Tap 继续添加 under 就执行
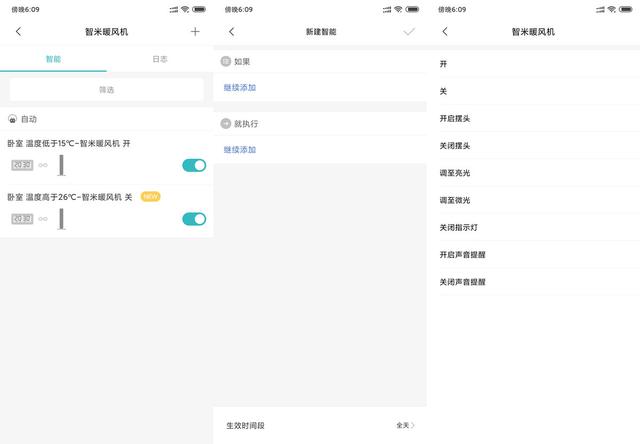 [240, 149]
